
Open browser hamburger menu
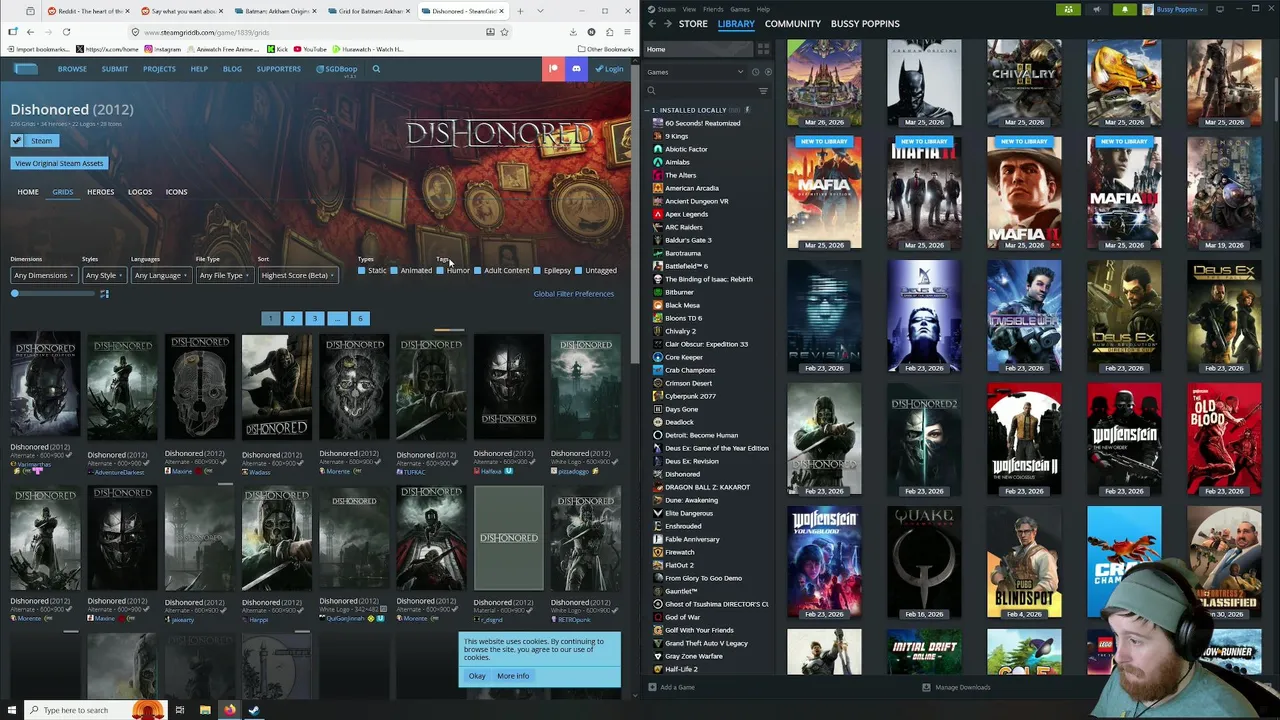tap(627, 32)
